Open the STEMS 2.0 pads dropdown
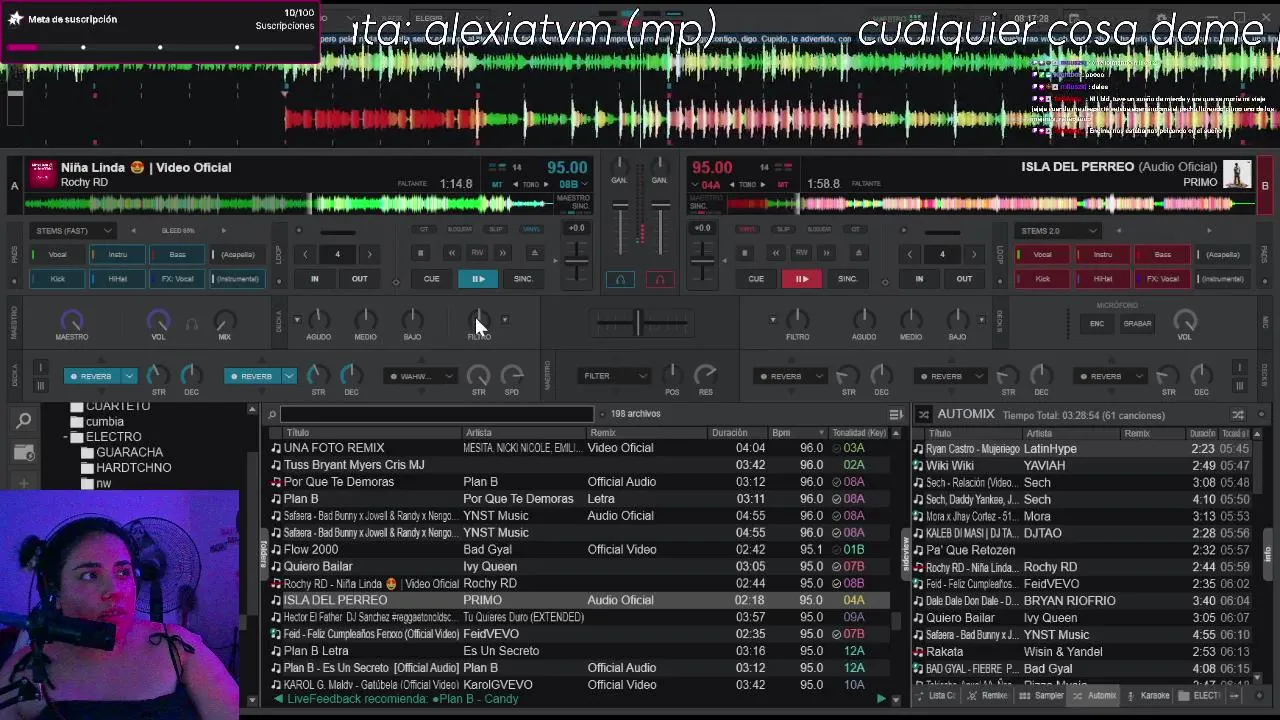Screen dimensions: 1280x720 pos(1057,231)
